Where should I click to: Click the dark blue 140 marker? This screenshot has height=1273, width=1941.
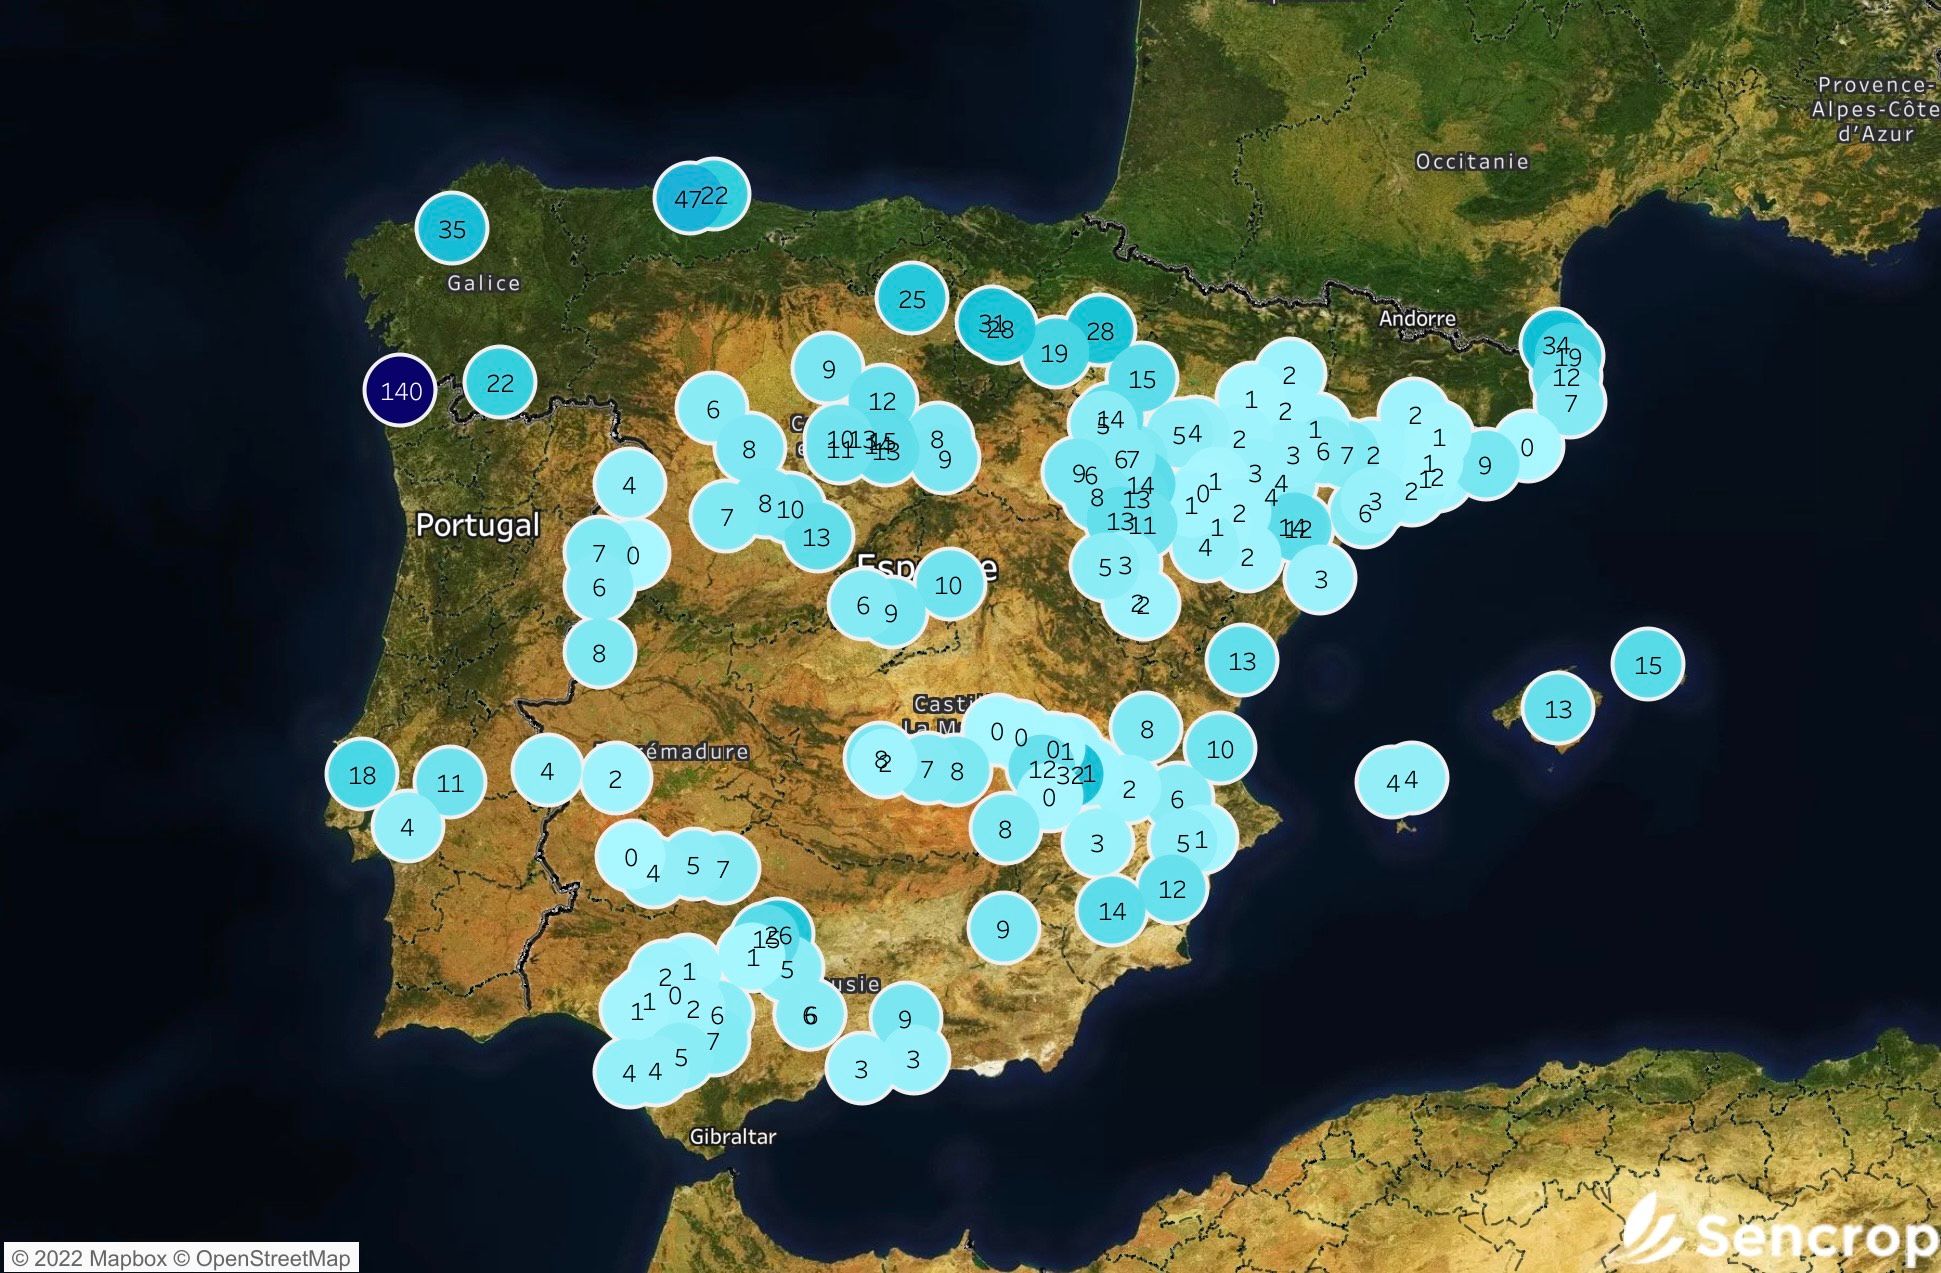[400, 390]
